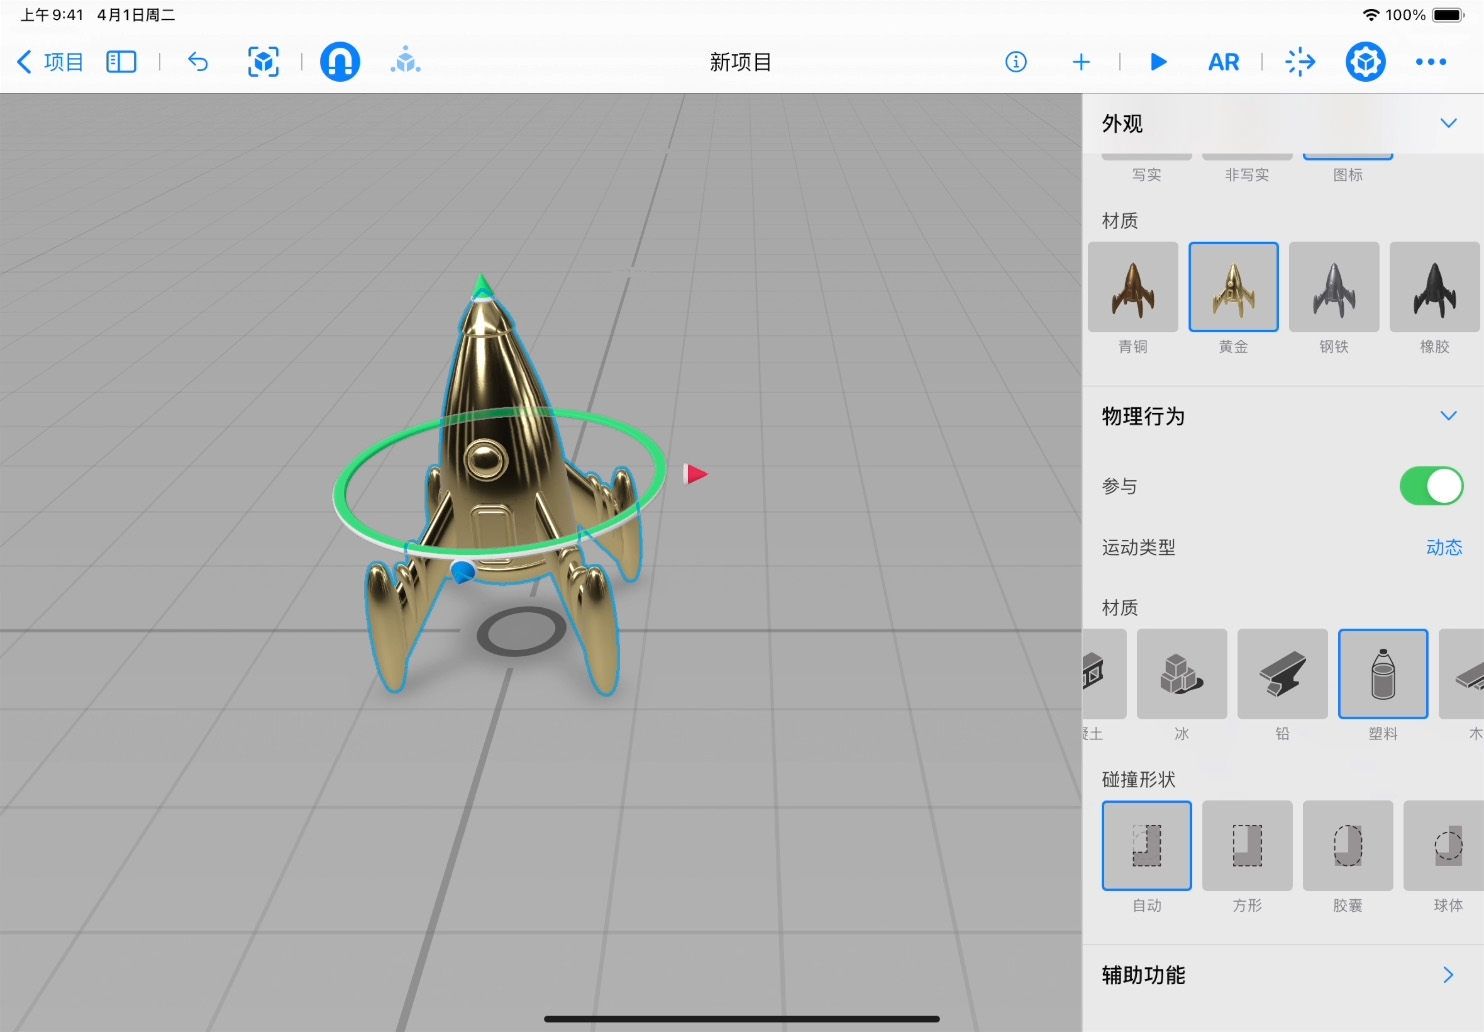Click the plus add object icon
The height and width of the screenshot is (1032, 1484).
coord(1081,62)
